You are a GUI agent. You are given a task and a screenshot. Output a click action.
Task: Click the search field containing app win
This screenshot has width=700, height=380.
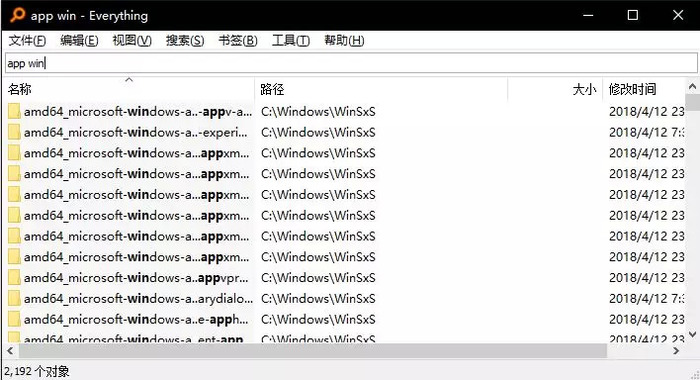351,63
